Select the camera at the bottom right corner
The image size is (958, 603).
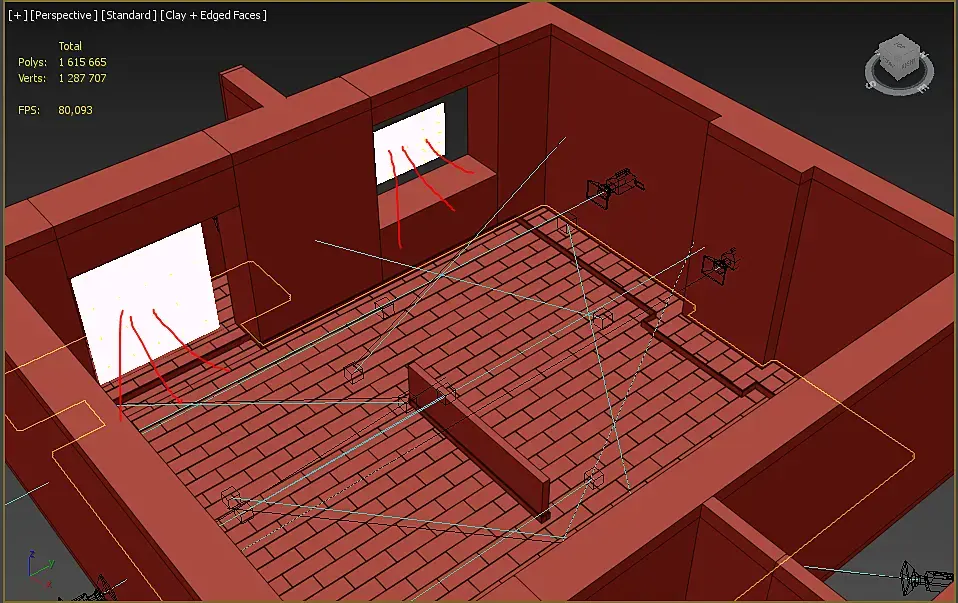(927, 579)
